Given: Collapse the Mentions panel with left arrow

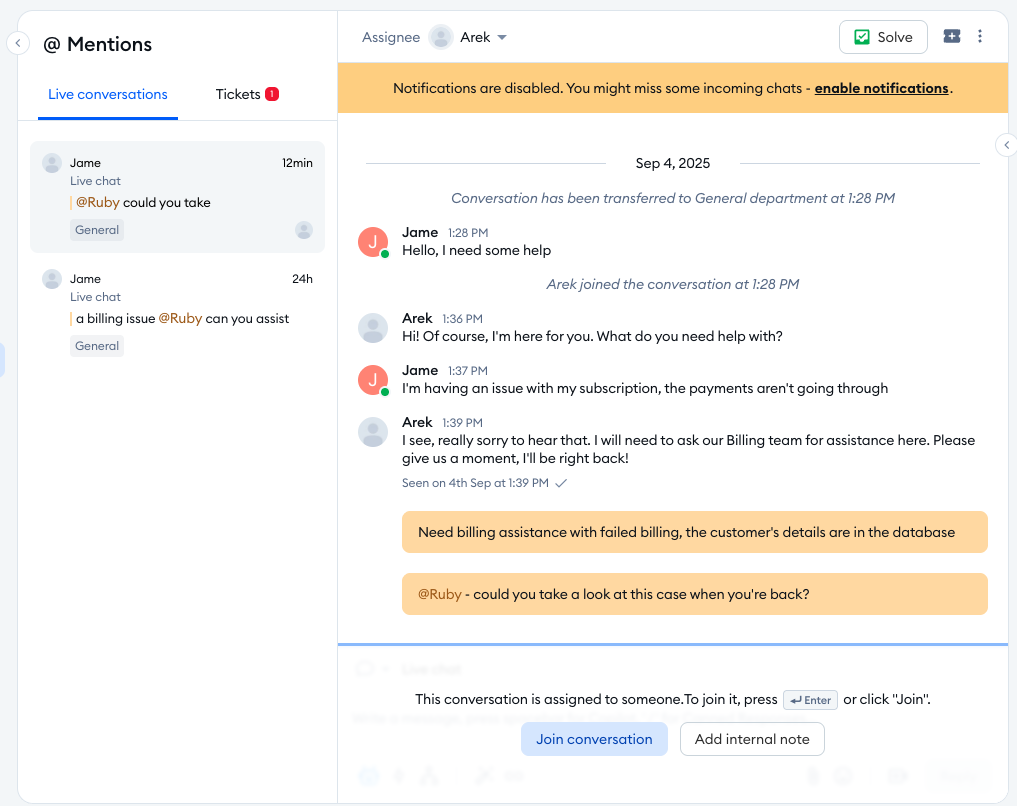Looking at the screenshot, I should tap(18, 43).
